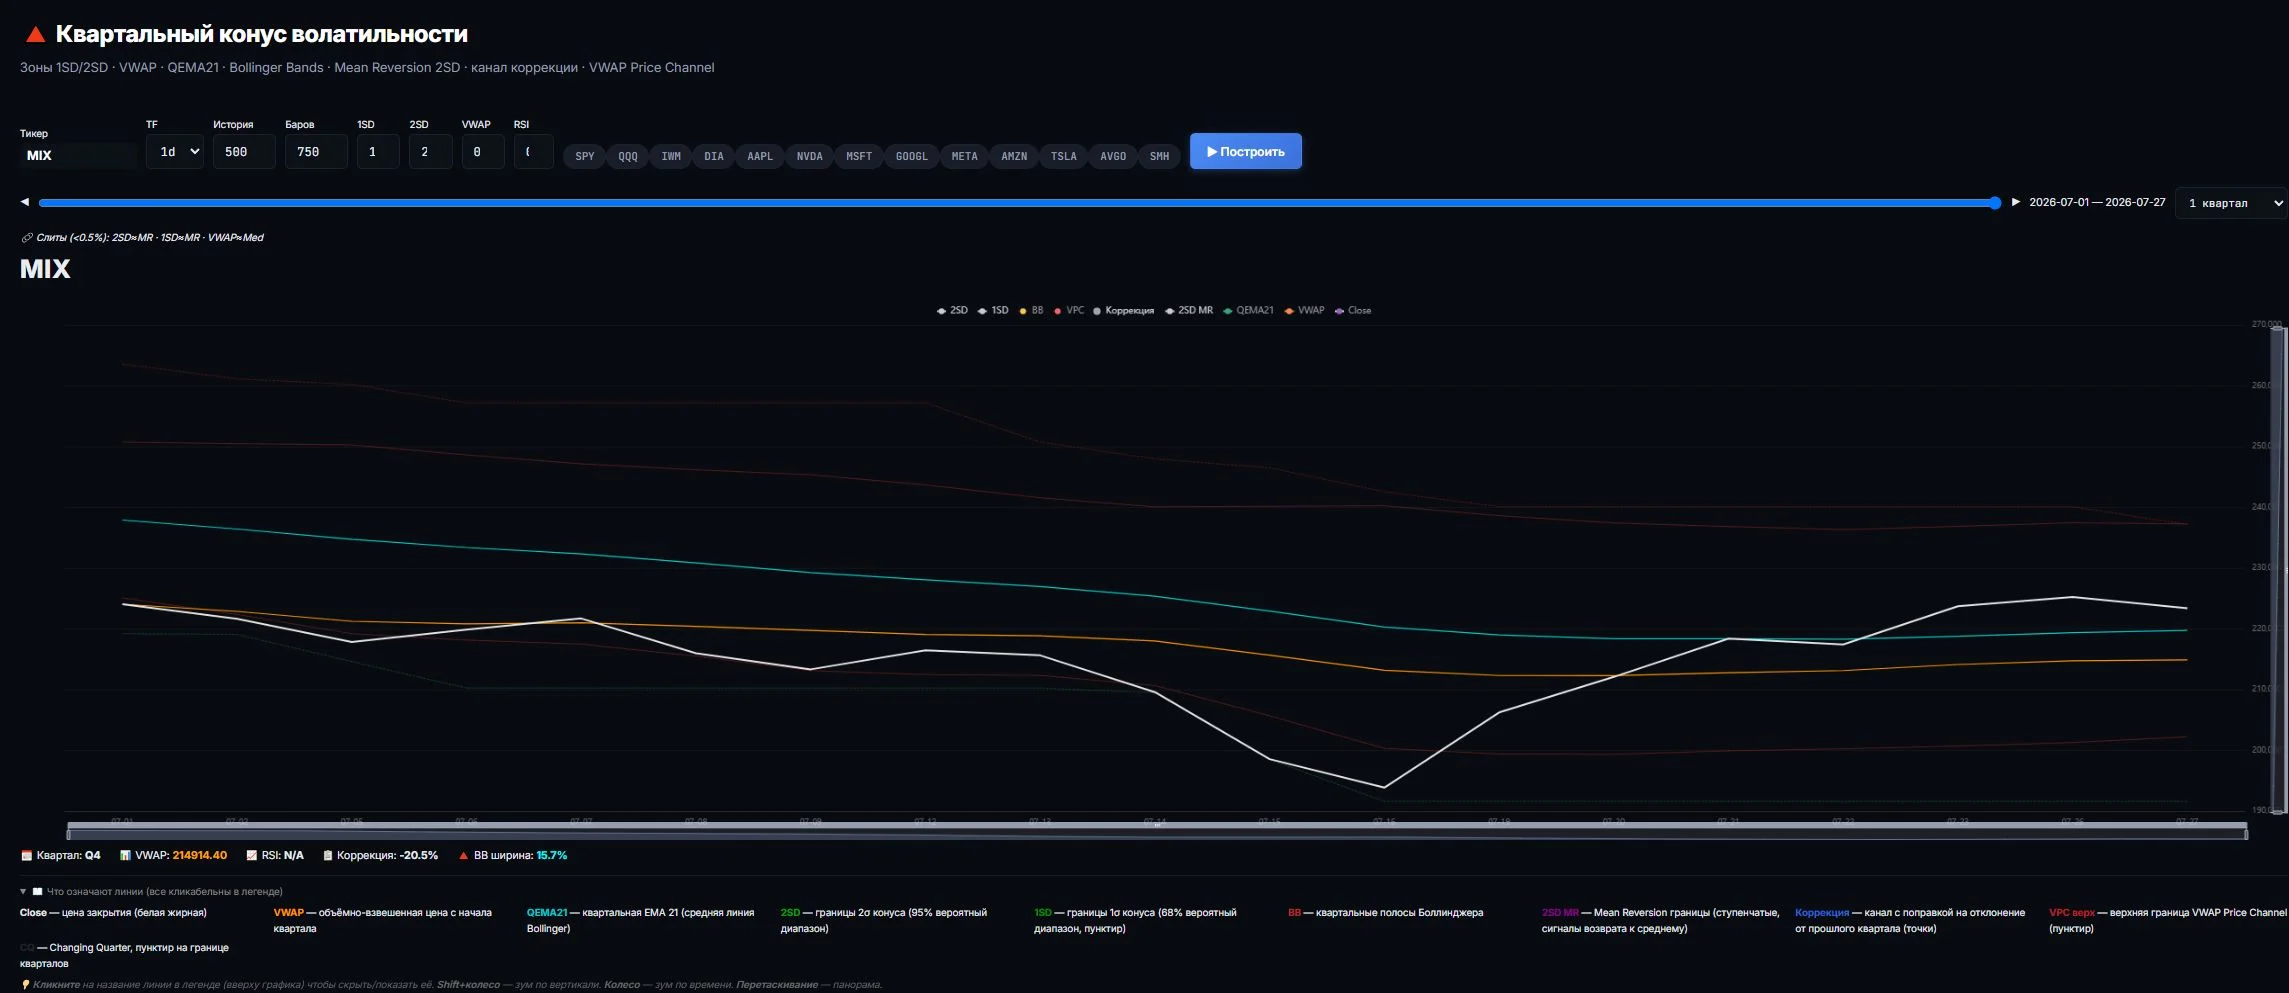2289x993 pixels.
Task: Select the GOOGL ticker preset
Action: (x=912, y=157)
